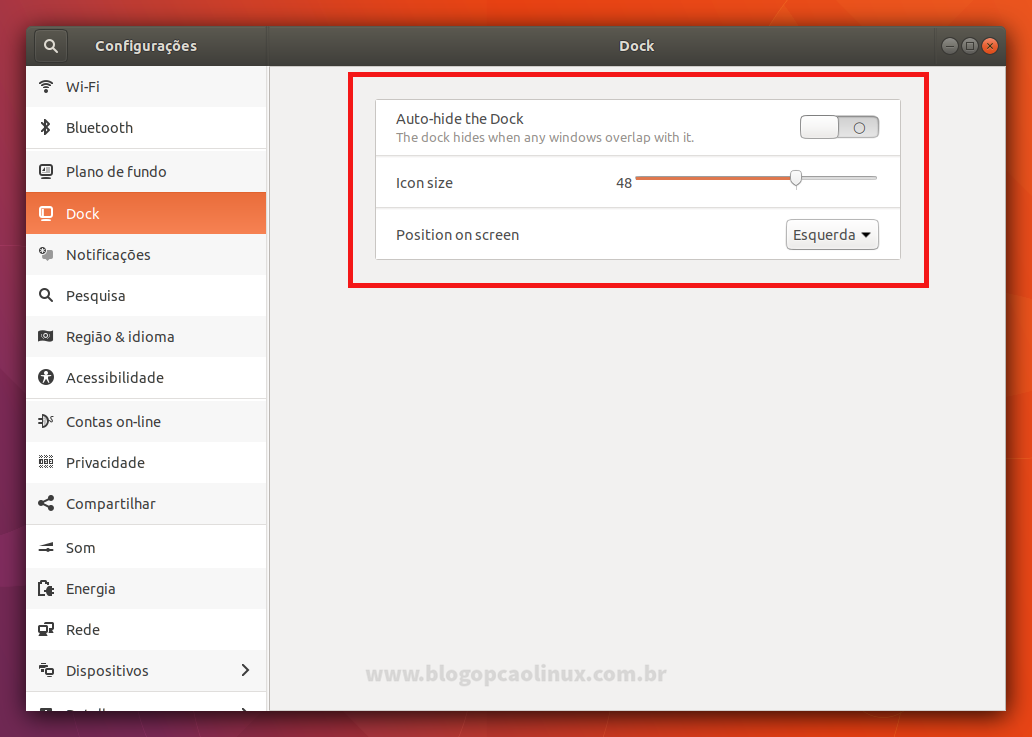The height and width of the screenshot is (737, 1032).
Task: Click the Privacidade grid icon
Action: (x=46, y=462)
